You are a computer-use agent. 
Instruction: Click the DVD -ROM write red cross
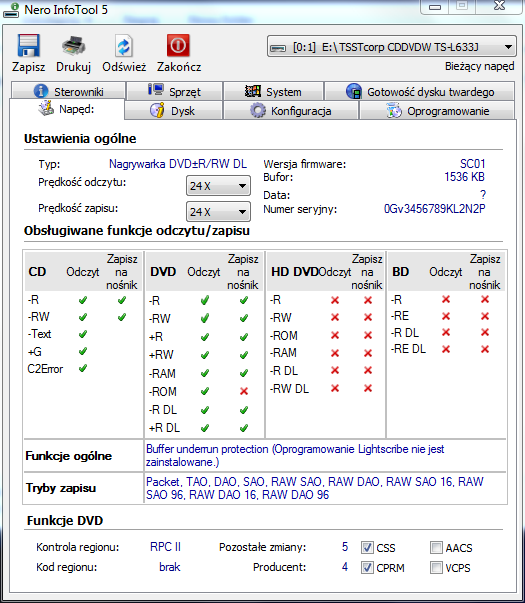243,391
